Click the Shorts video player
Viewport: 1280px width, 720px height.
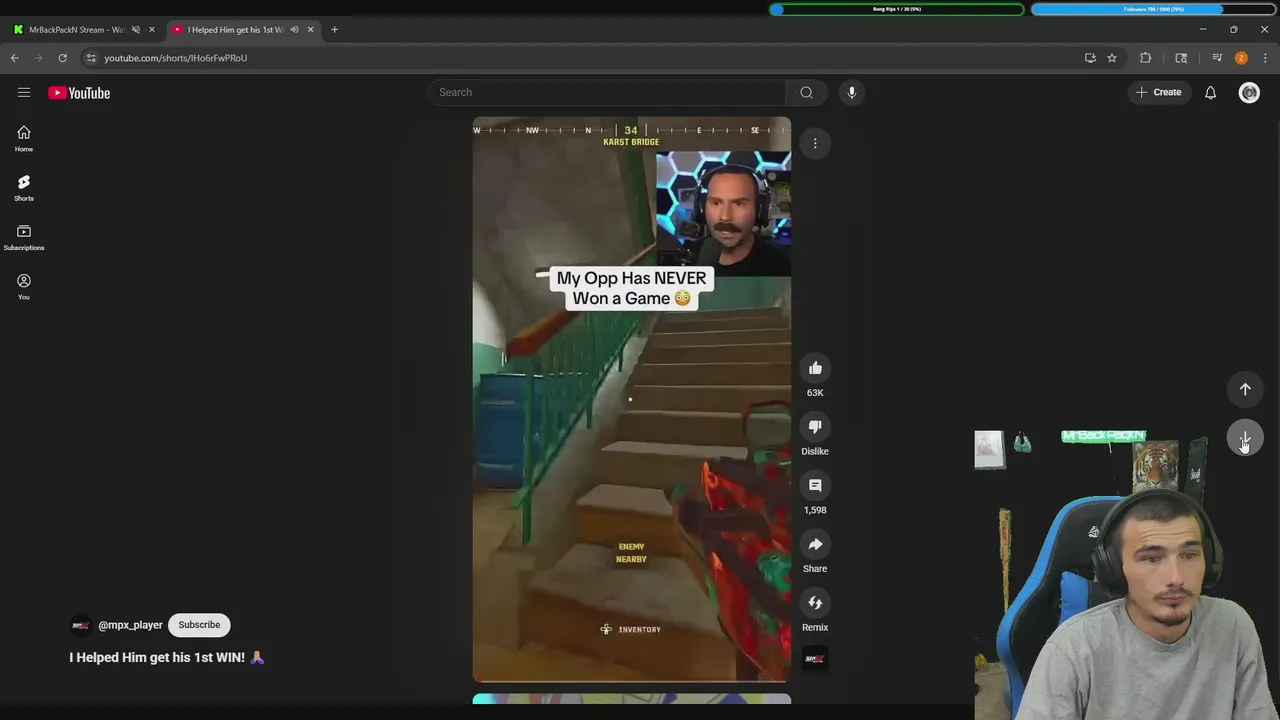click(632, 400)
